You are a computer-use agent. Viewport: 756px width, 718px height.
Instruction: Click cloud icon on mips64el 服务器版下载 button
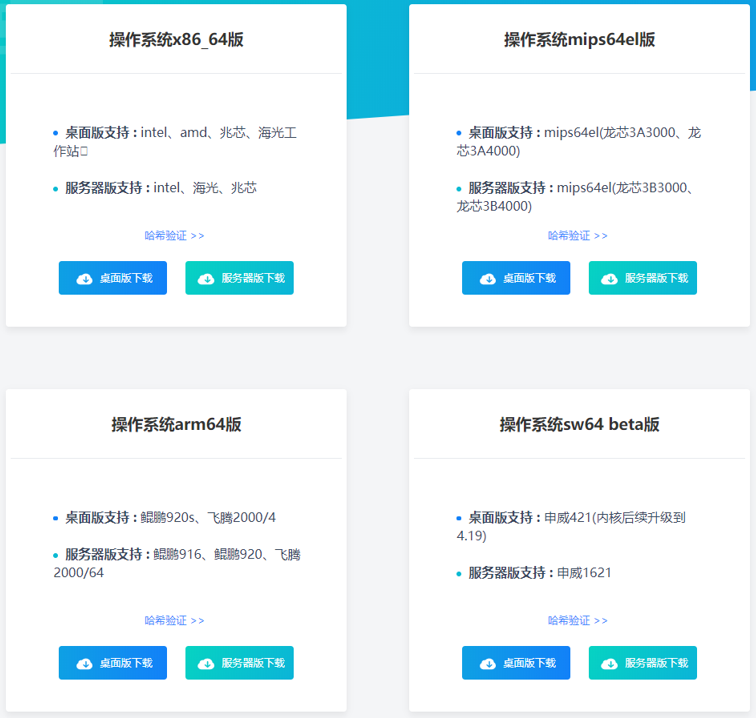[x=609, y=278]
